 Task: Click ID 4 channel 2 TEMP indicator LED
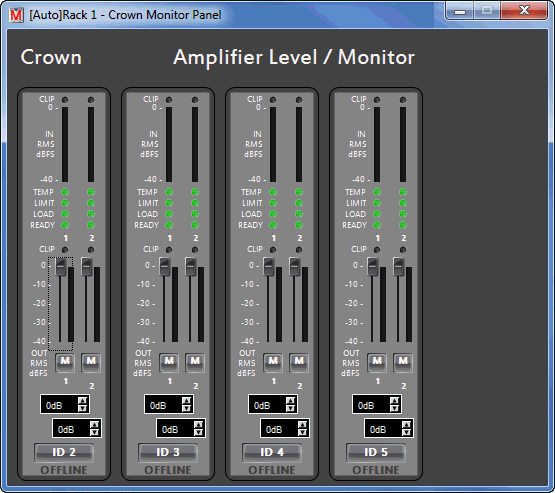pyautogui.click(x=299, y=192)
